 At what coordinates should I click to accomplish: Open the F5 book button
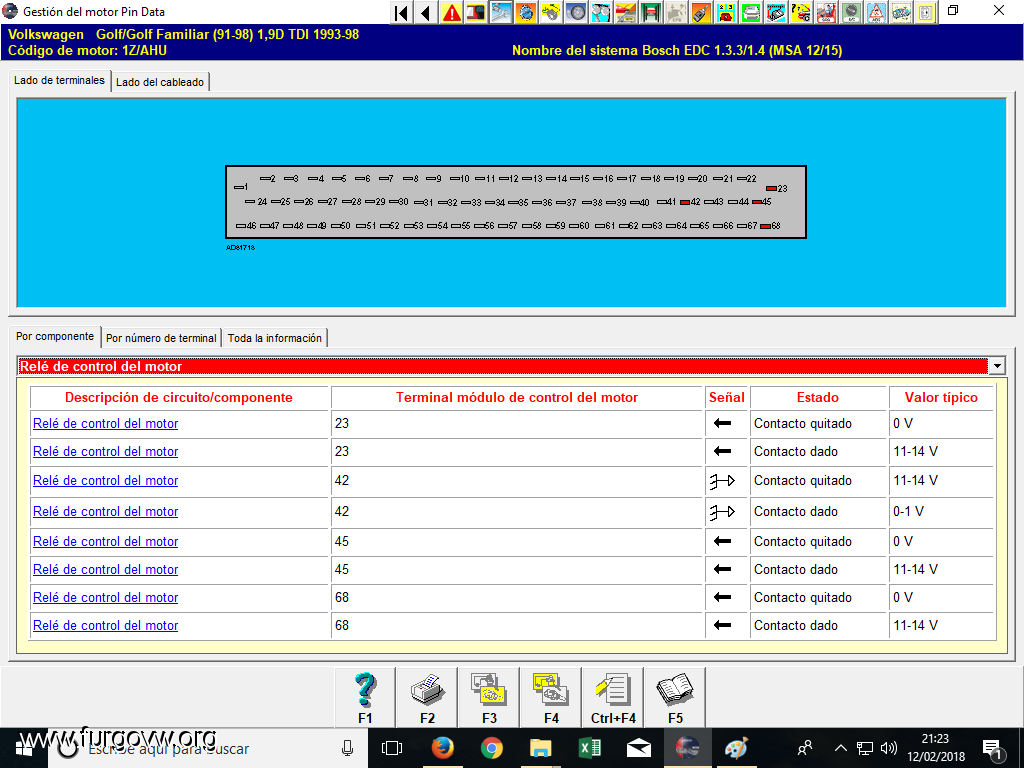[675, 697]
